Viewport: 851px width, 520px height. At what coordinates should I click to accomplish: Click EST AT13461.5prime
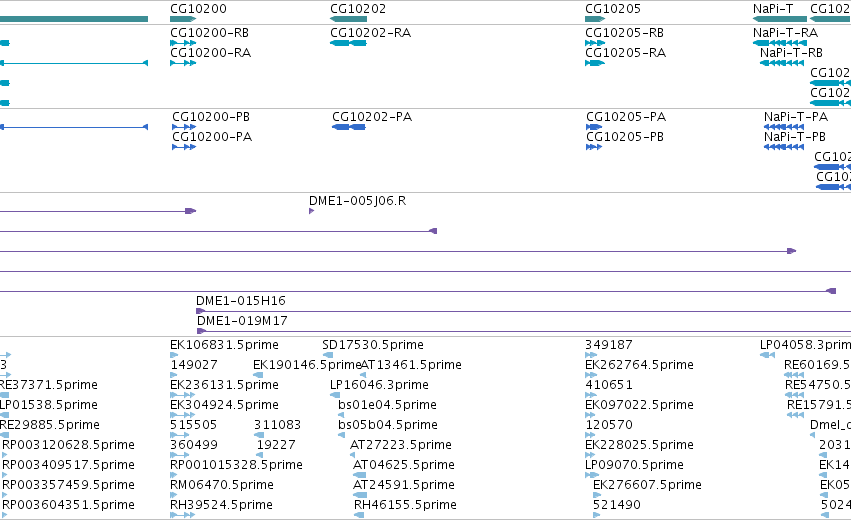point(411,365)
